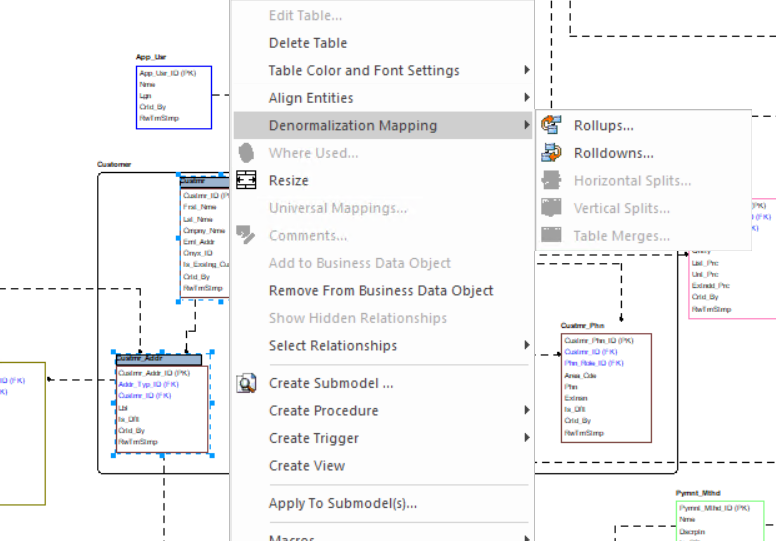This screenshot has height=541, width=776.
Task: Expand arrow beside Table Color and Font Settings
Action: pos(527,70)
